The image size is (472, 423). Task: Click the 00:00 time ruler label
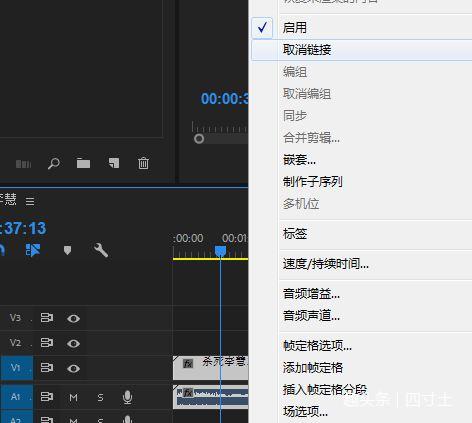188,238
